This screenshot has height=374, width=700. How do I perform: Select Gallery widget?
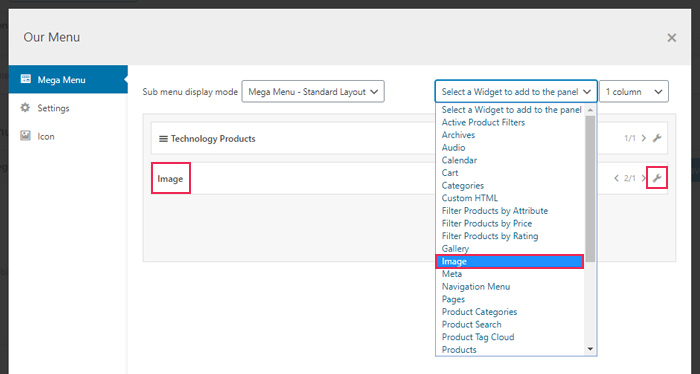coord(511,249)
